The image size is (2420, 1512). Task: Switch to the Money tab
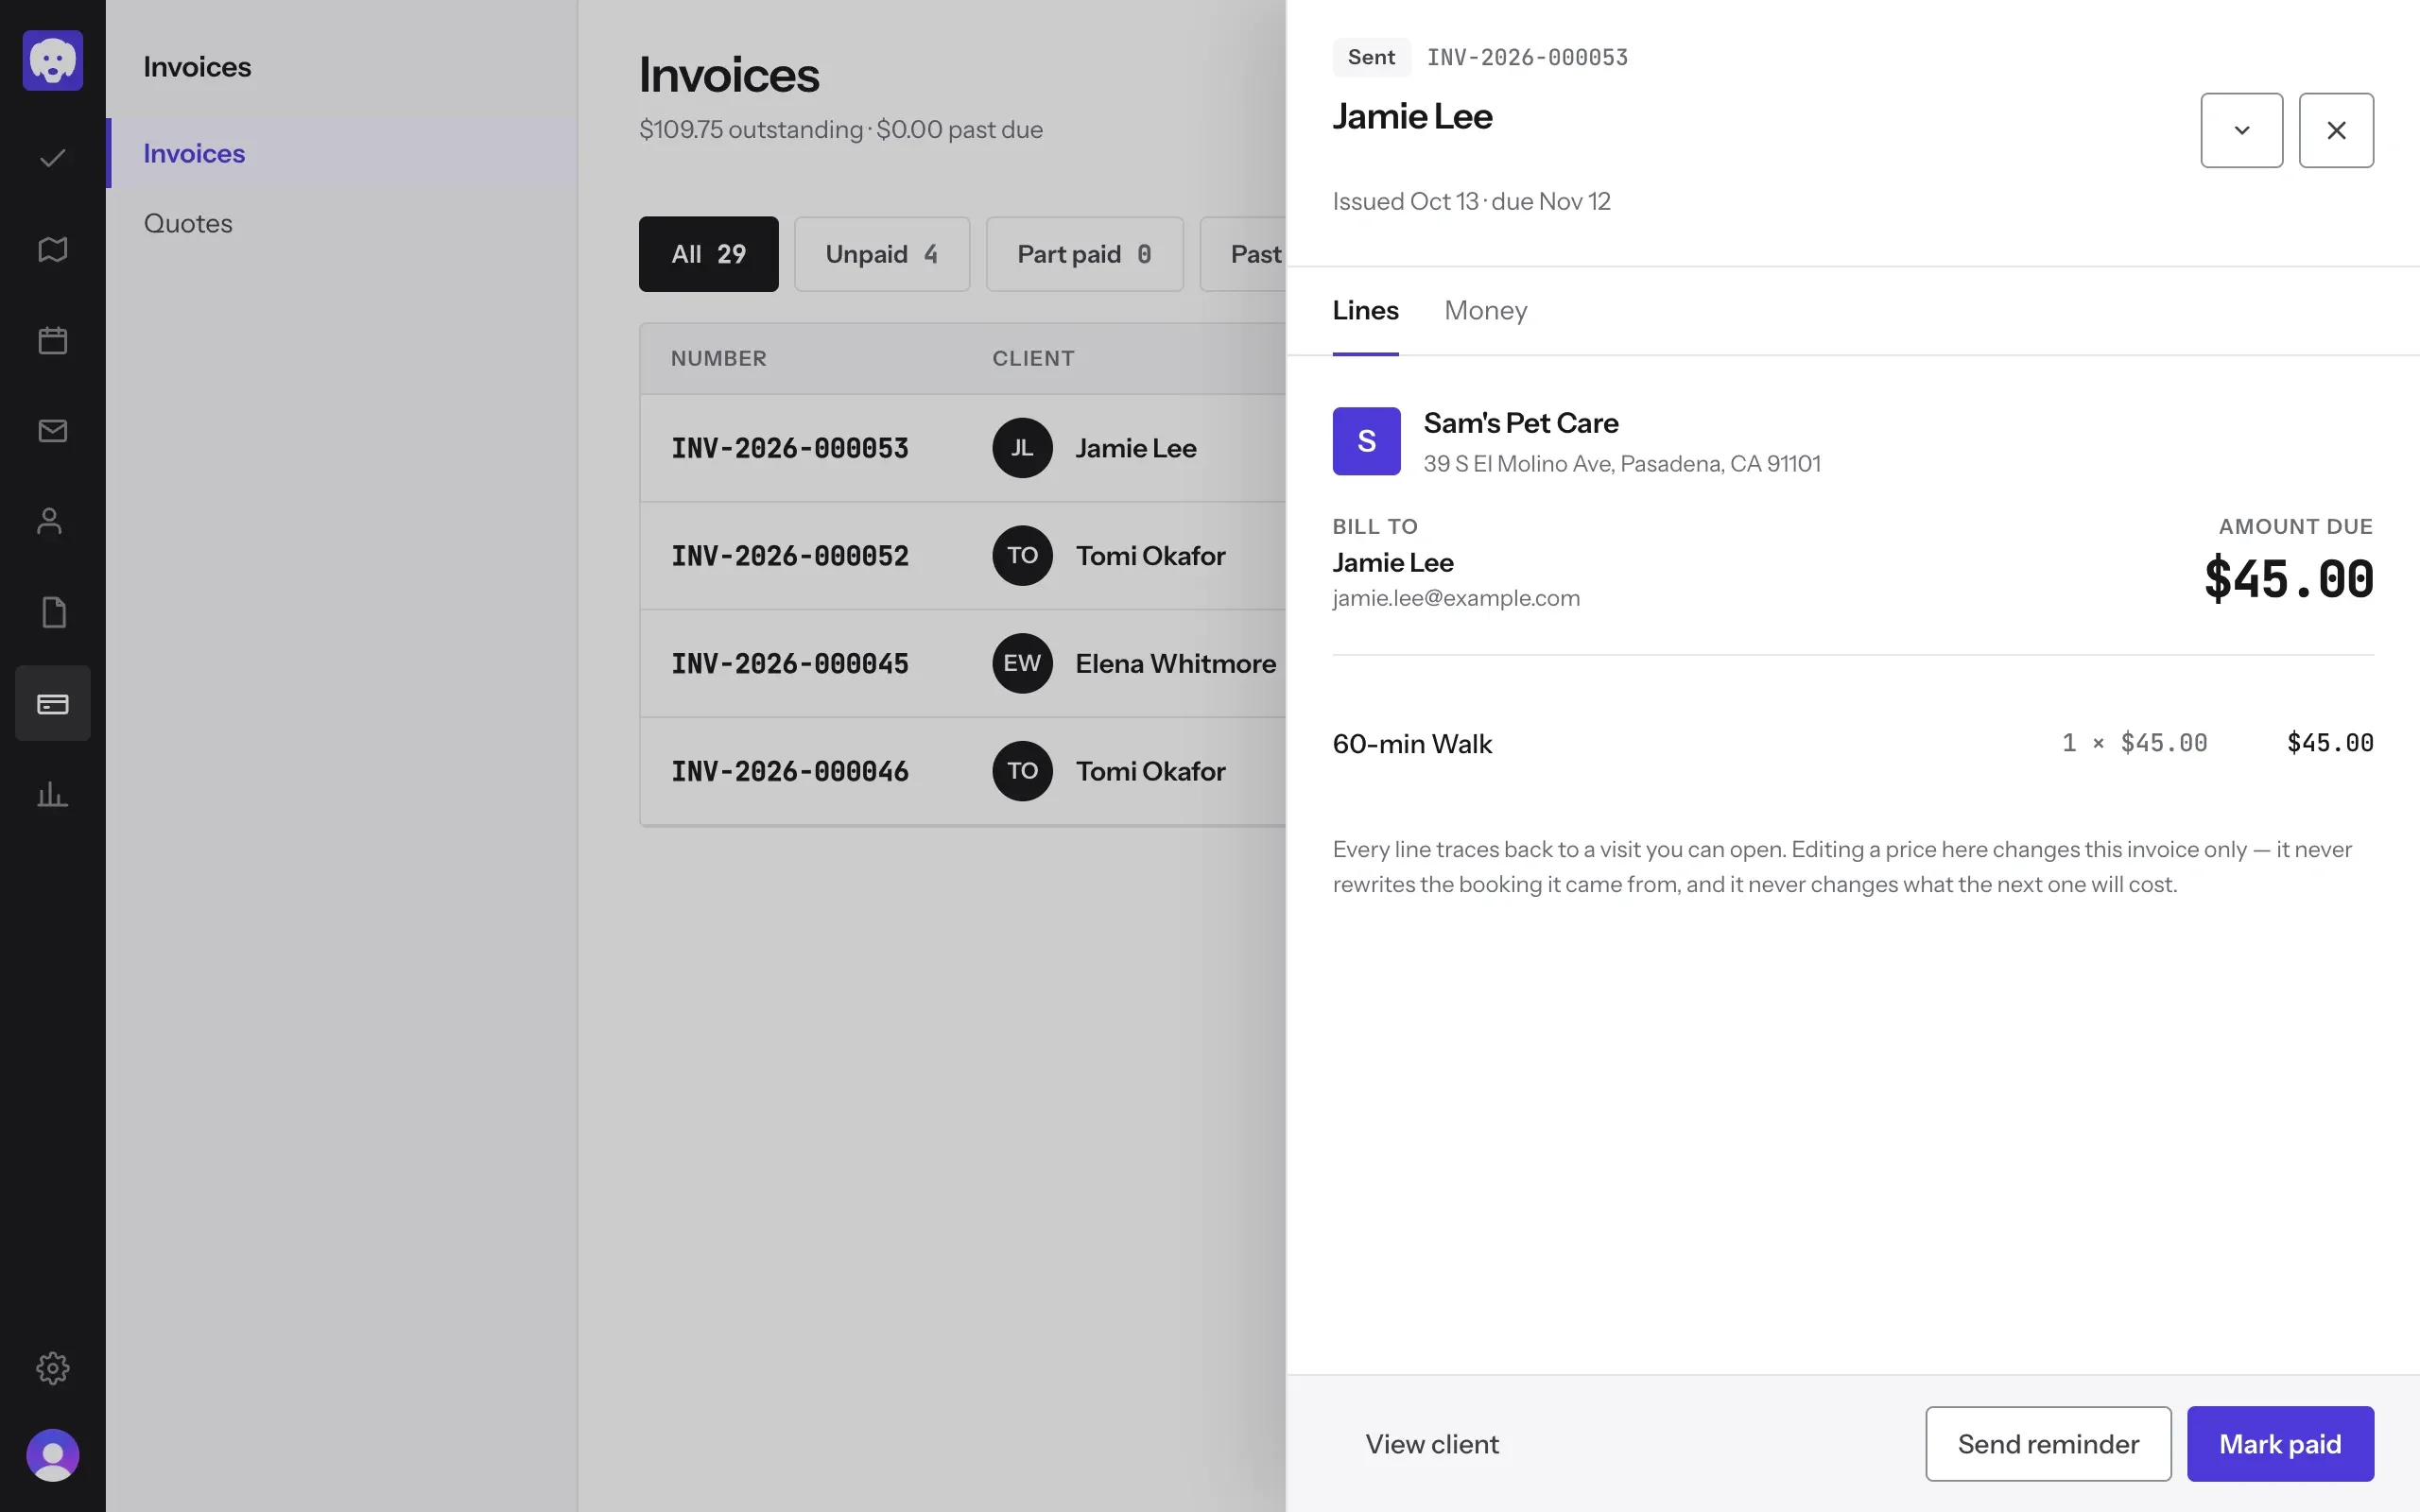[x=1485, y=311]
